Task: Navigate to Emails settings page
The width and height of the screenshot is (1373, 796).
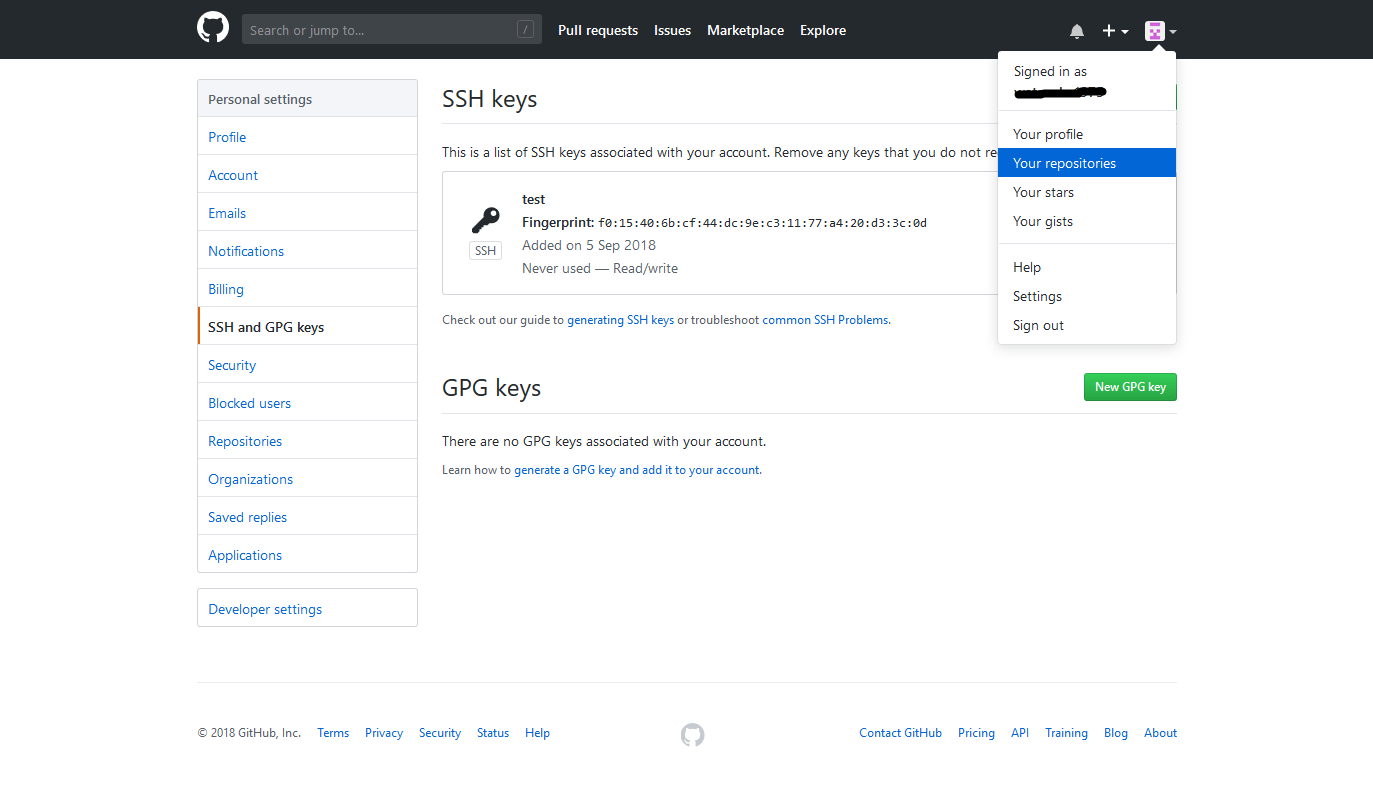Action: [x=227, y=213]
